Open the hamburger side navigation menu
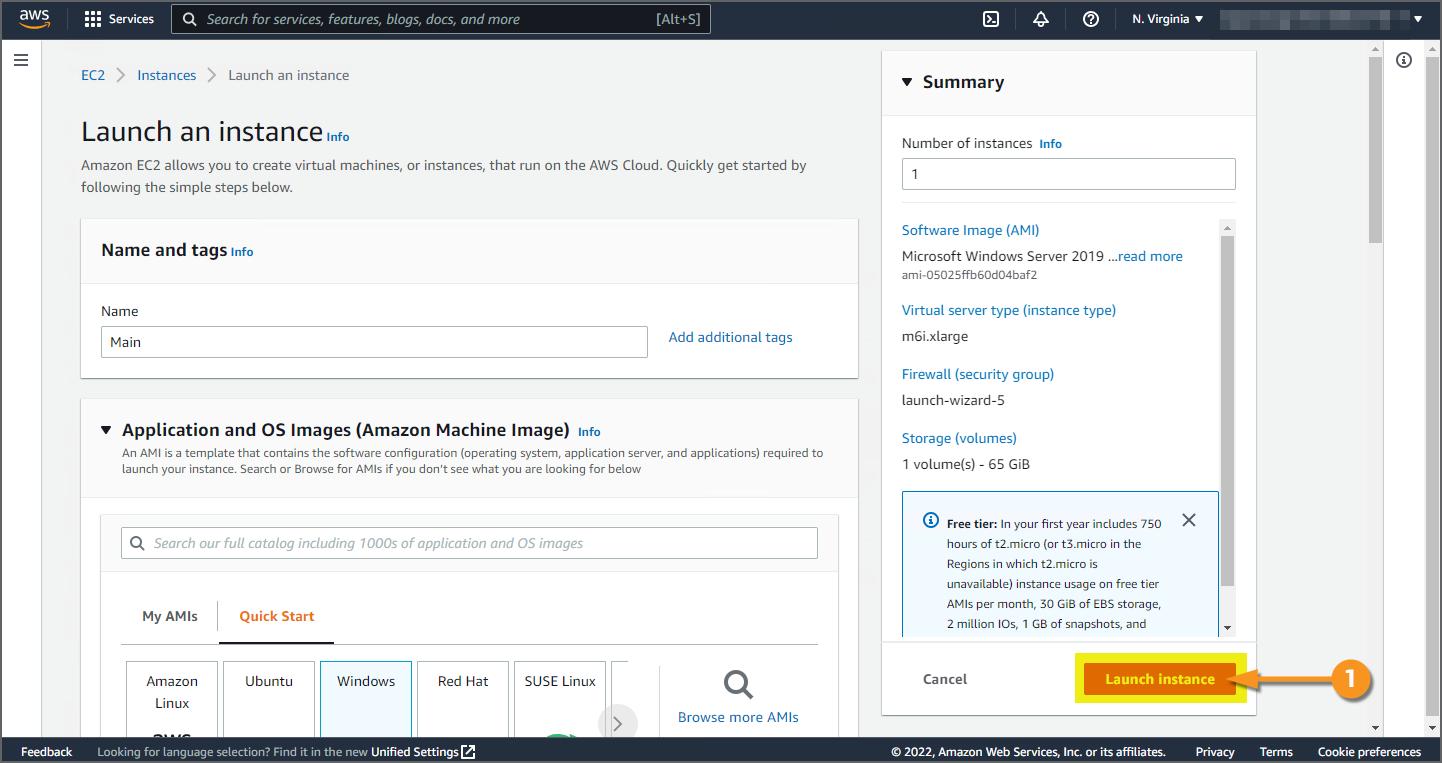 tap(21, 61)
